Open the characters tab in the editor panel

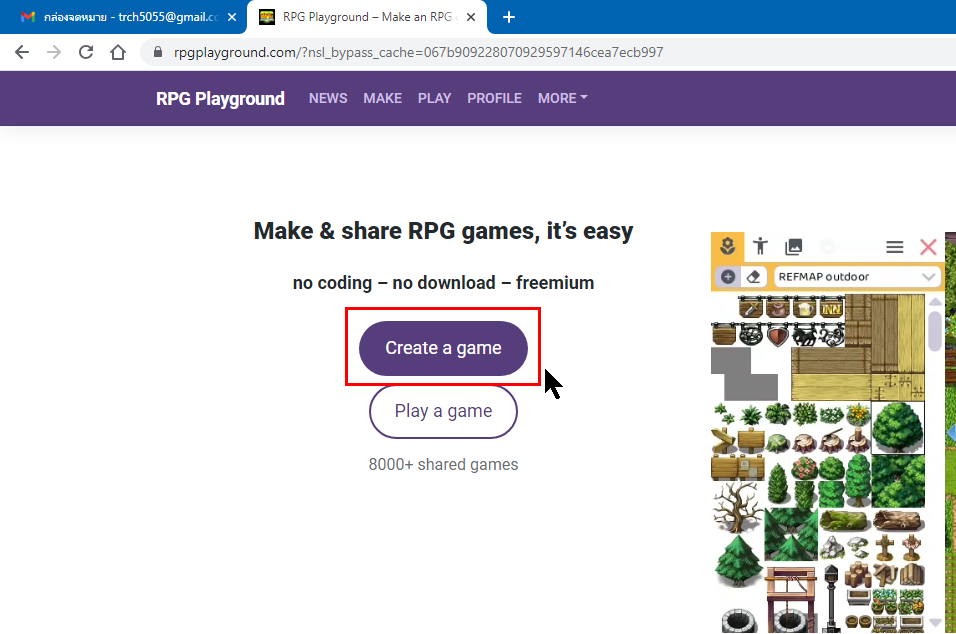click(x=760, y=246)
